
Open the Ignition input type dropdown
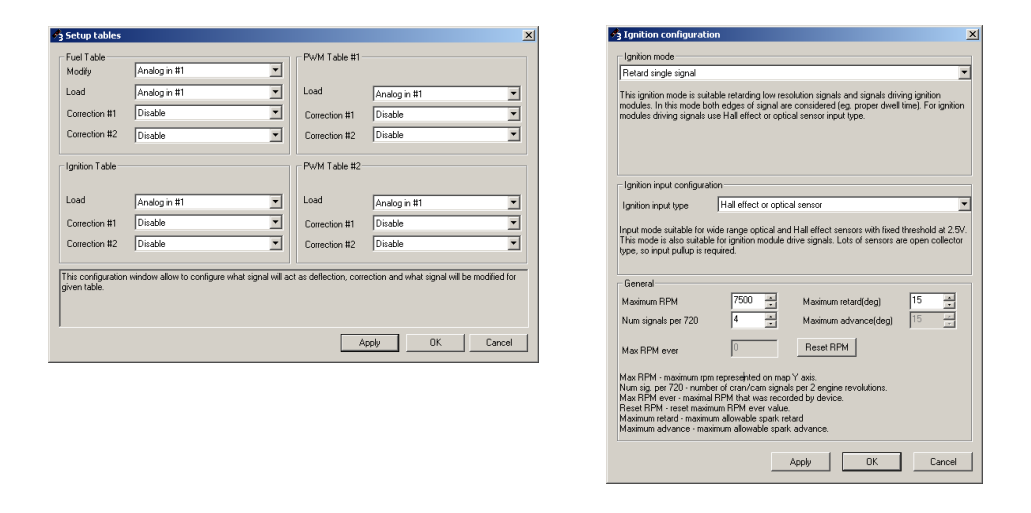[x=963, y=205]
